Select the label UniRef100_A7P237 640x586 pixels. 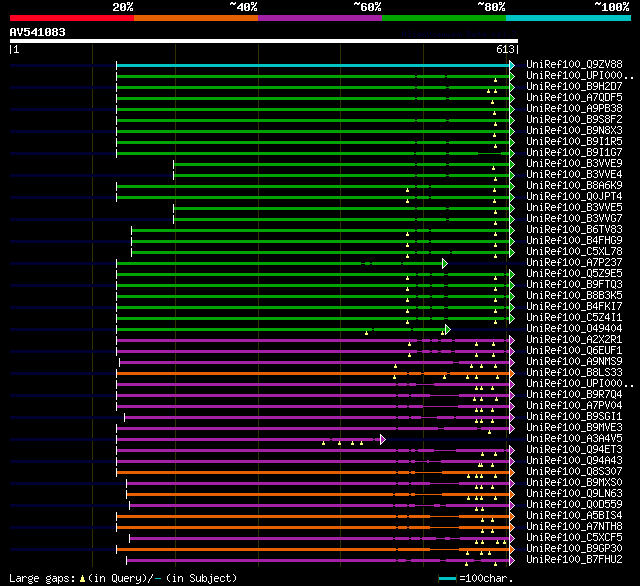(x=574, y=263)
